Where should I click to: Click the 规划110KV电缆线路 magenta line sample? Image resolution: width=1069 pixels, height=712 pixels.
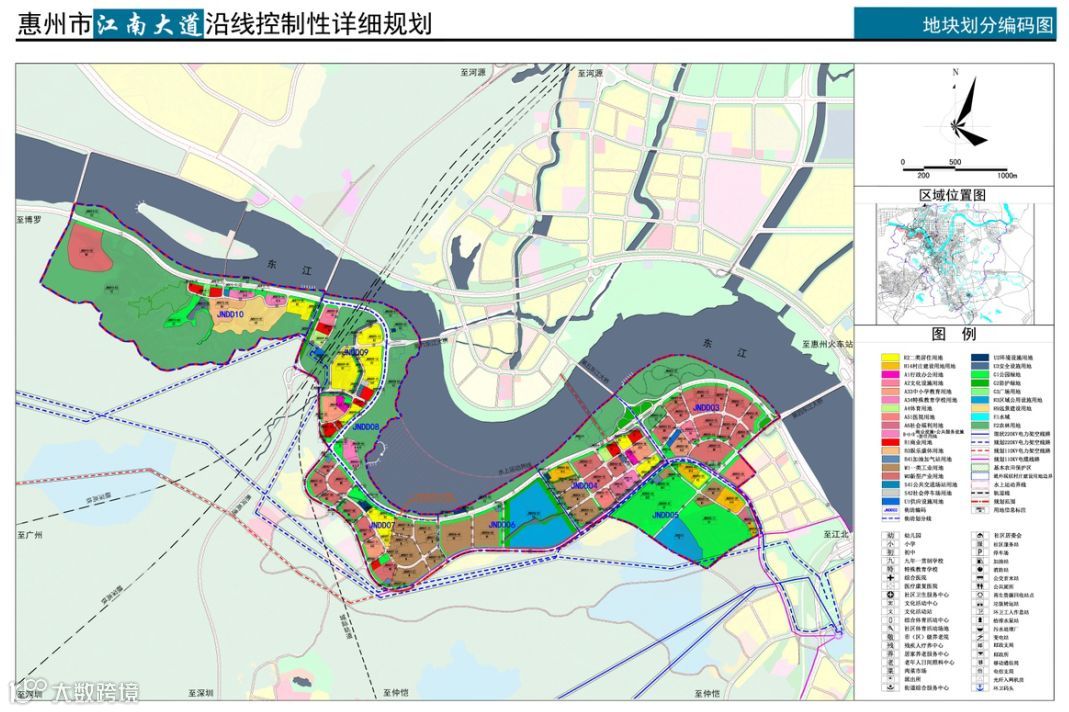[x=980, y=459]
